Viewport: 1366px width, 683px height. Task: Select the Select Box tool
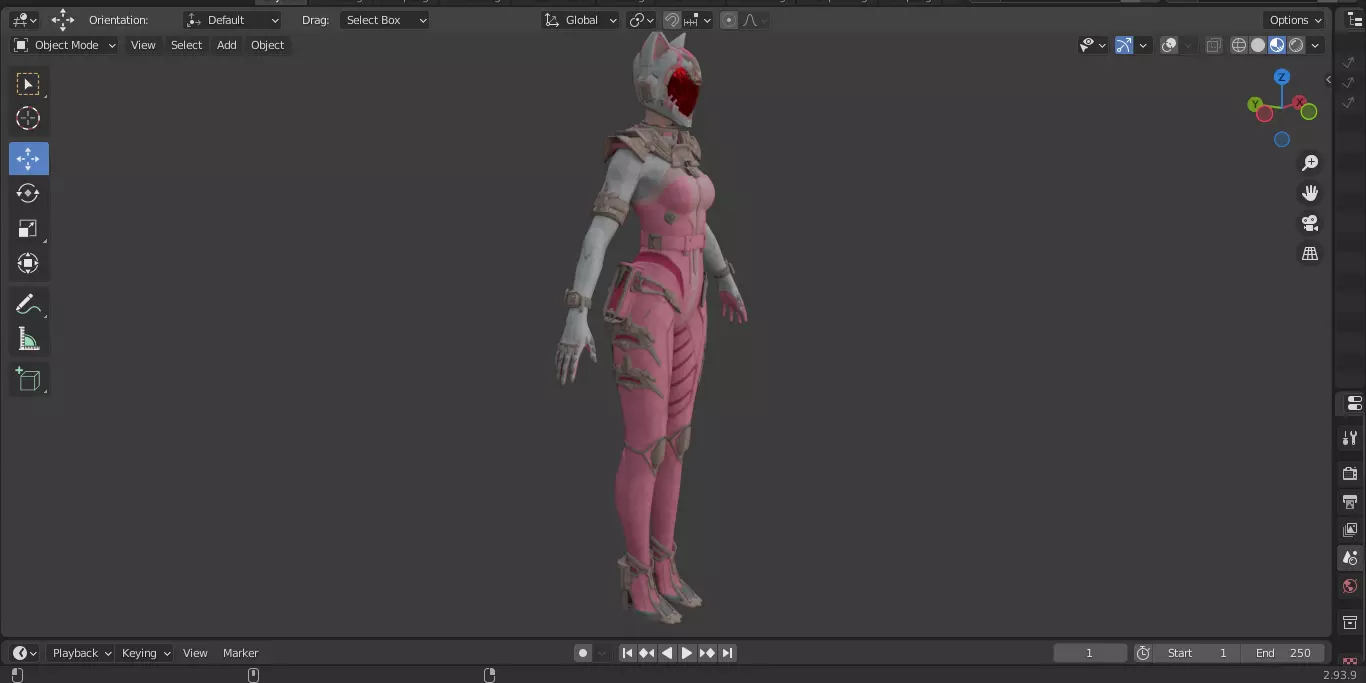click(x=28, y=84)
